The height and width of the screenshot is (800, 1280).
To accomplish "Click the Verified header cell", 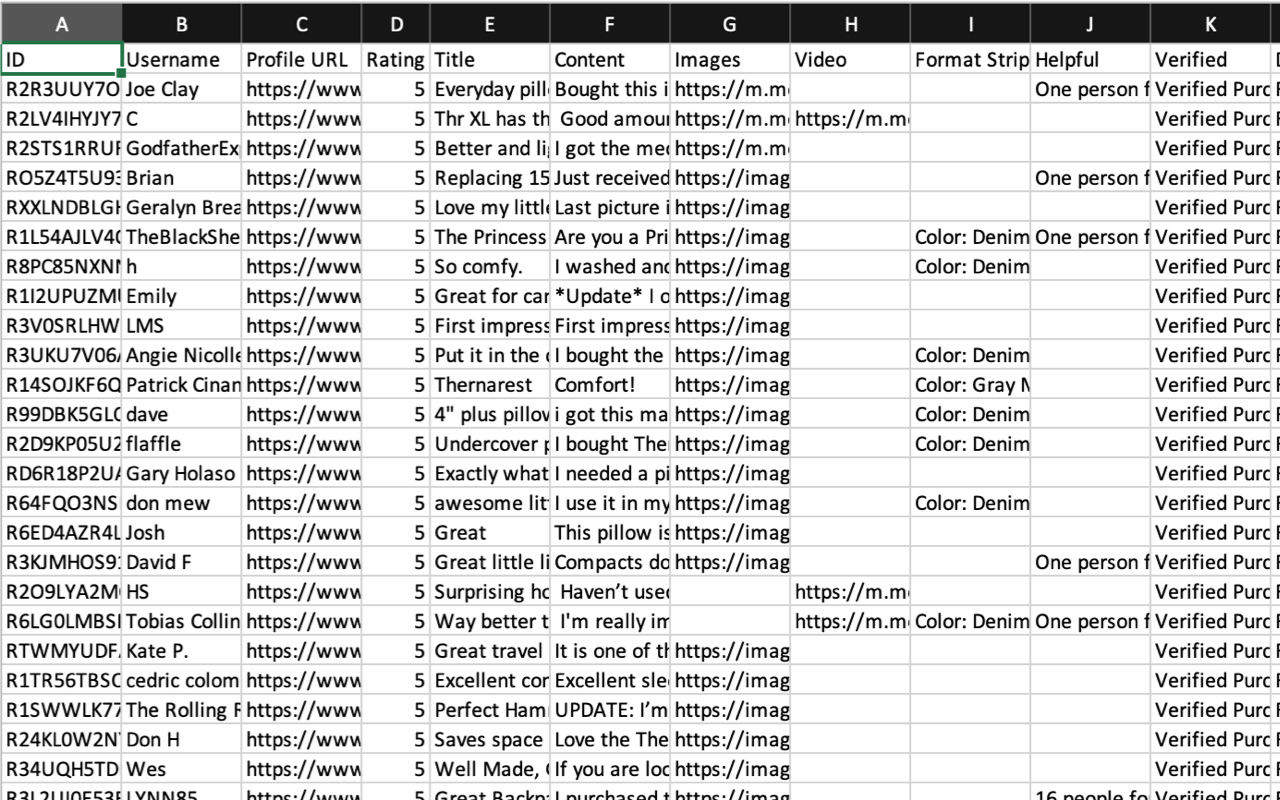I will (1210, 60).
